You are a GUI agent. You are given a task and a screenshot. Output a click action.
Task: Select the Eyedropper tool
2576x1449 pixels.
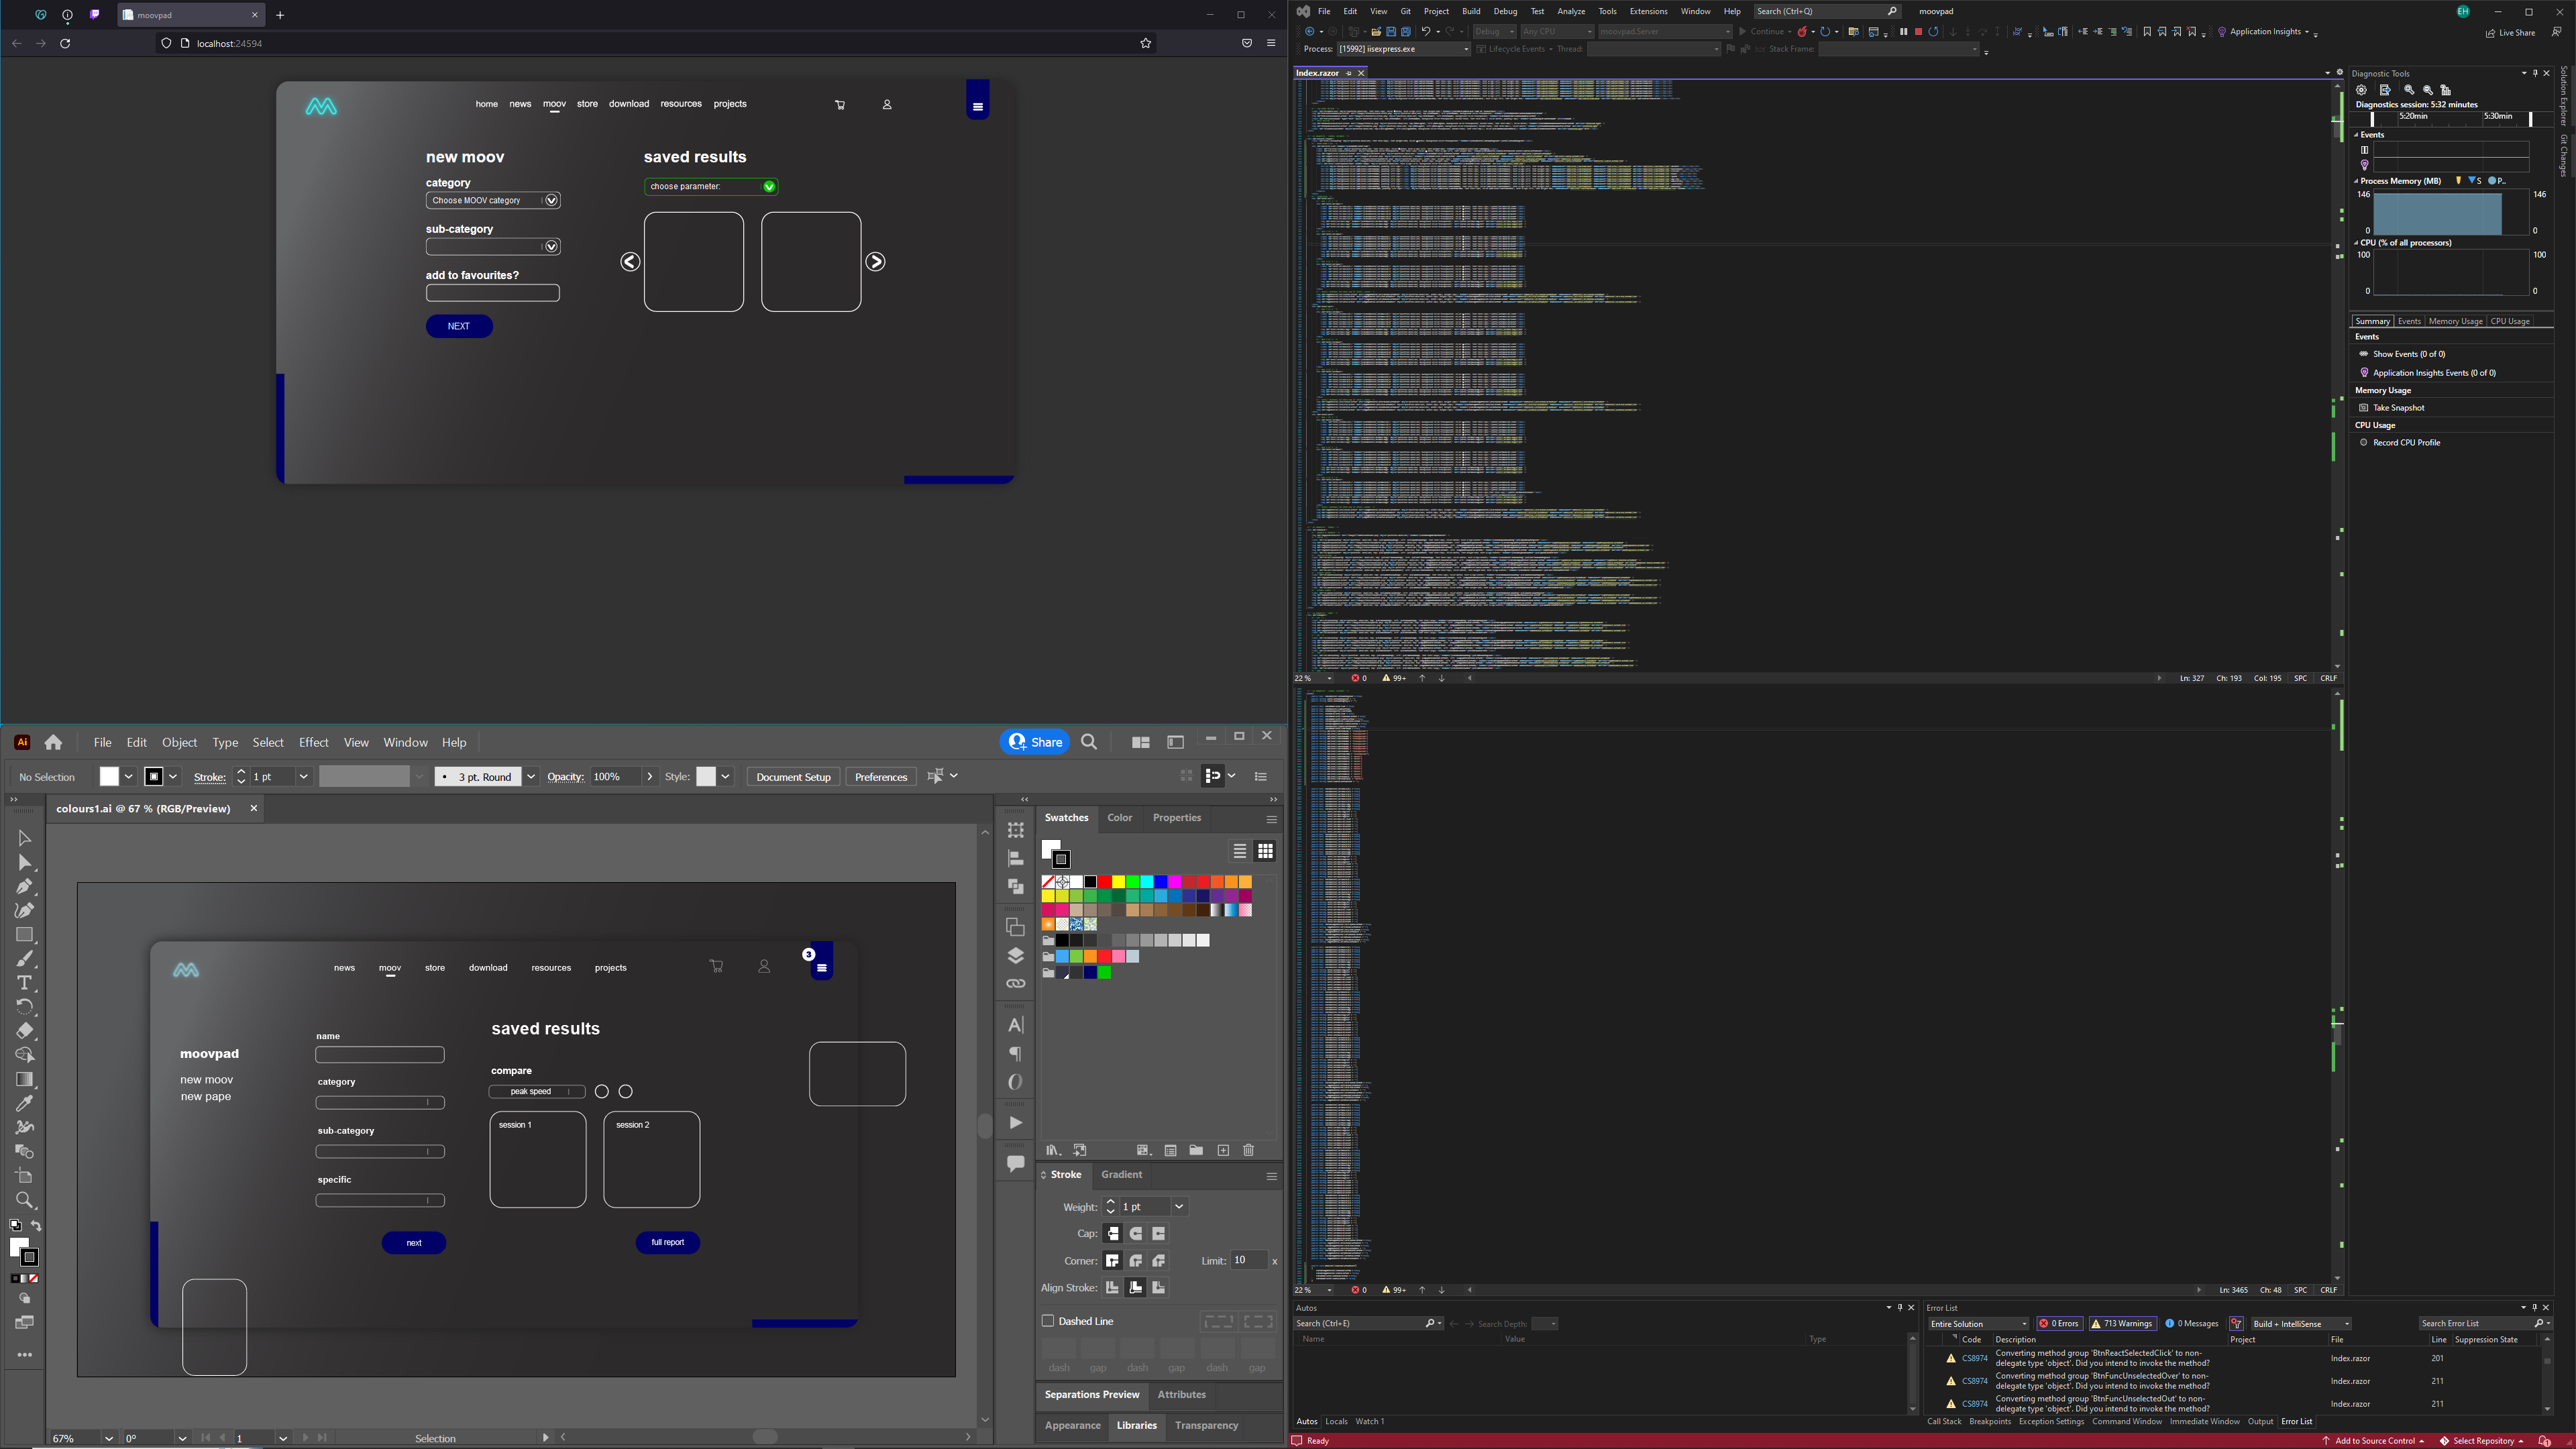[x=25, y=1104]
